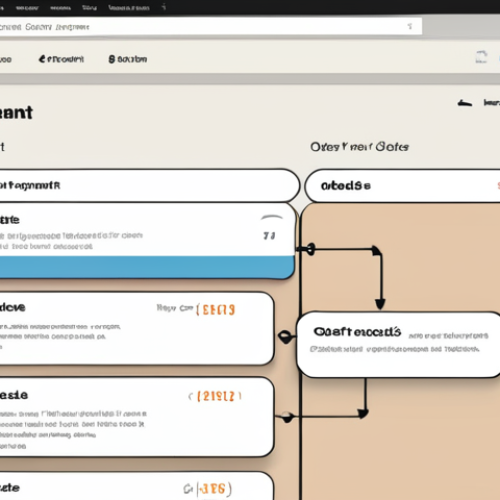Click the small glyph after the black bar menus
500x500 pixels.
[164, 7]
